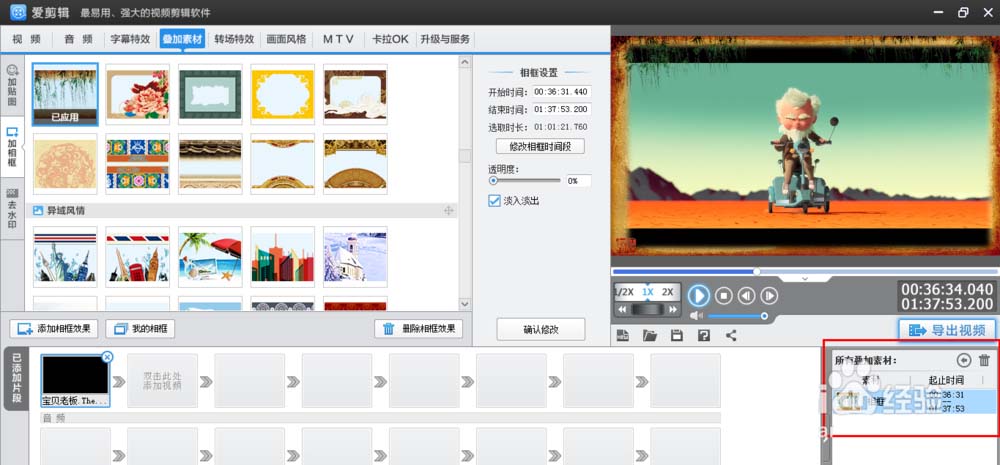Click the frame list scroll-down arrow

click(x=465, y=304)
